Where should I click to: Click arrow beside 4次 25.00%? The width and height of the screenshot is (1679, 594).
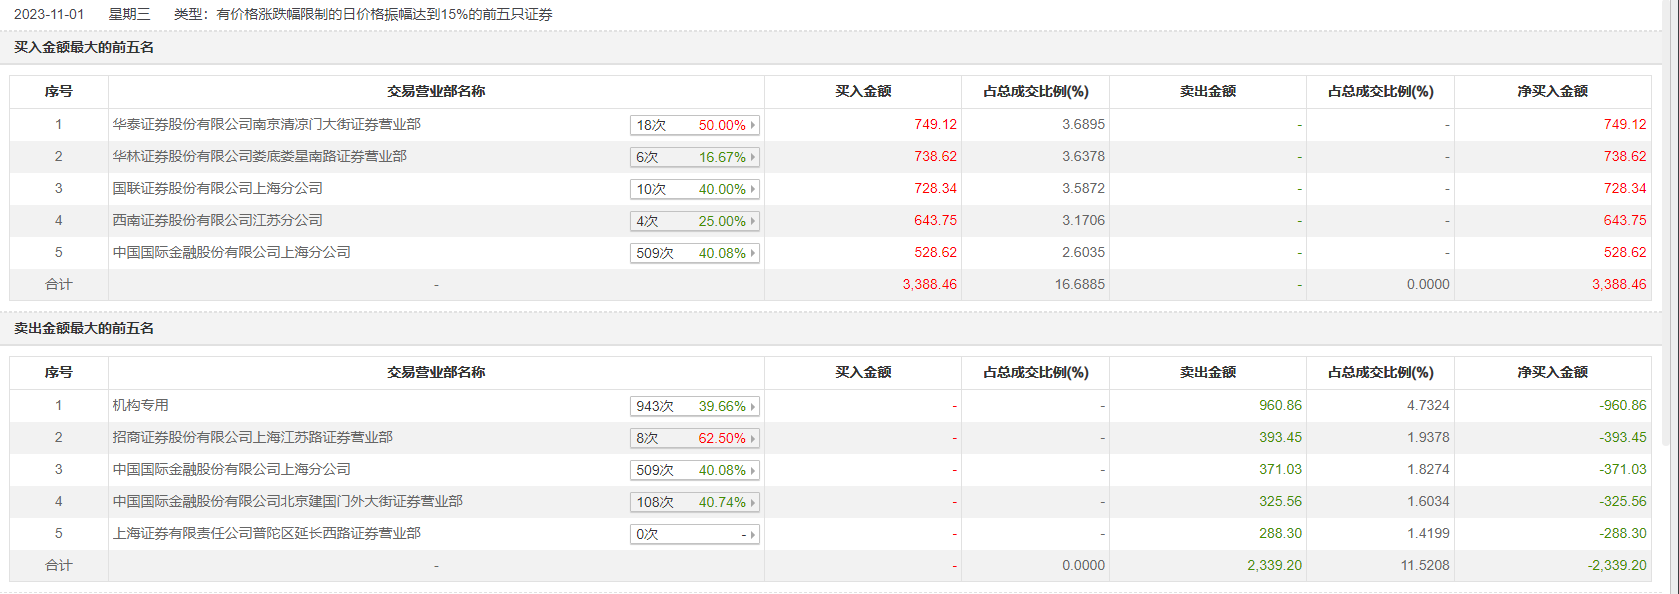(753, 222)
